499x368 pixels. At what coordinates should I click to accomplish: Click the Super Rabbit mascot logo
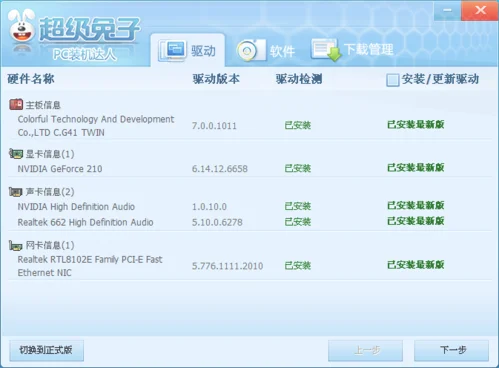click(x=22, y=26)
